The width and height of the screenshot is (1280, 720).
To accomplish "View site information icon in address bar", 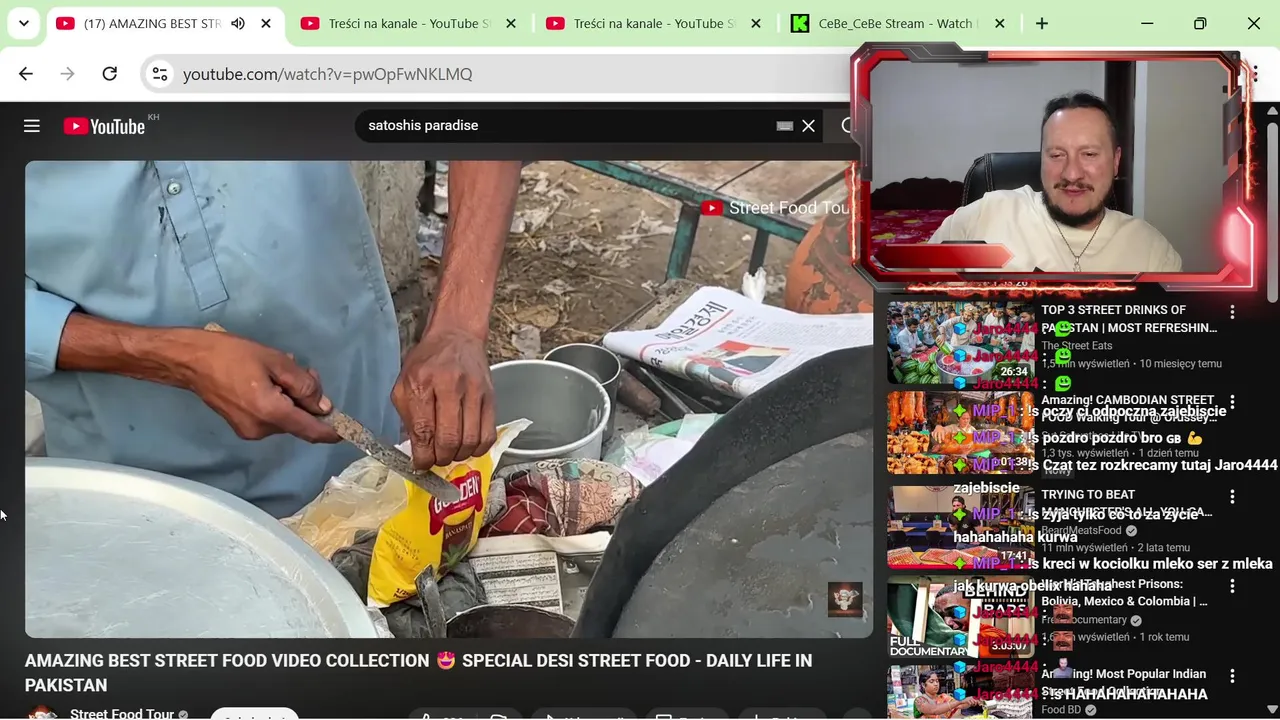I will pos(160,74).
